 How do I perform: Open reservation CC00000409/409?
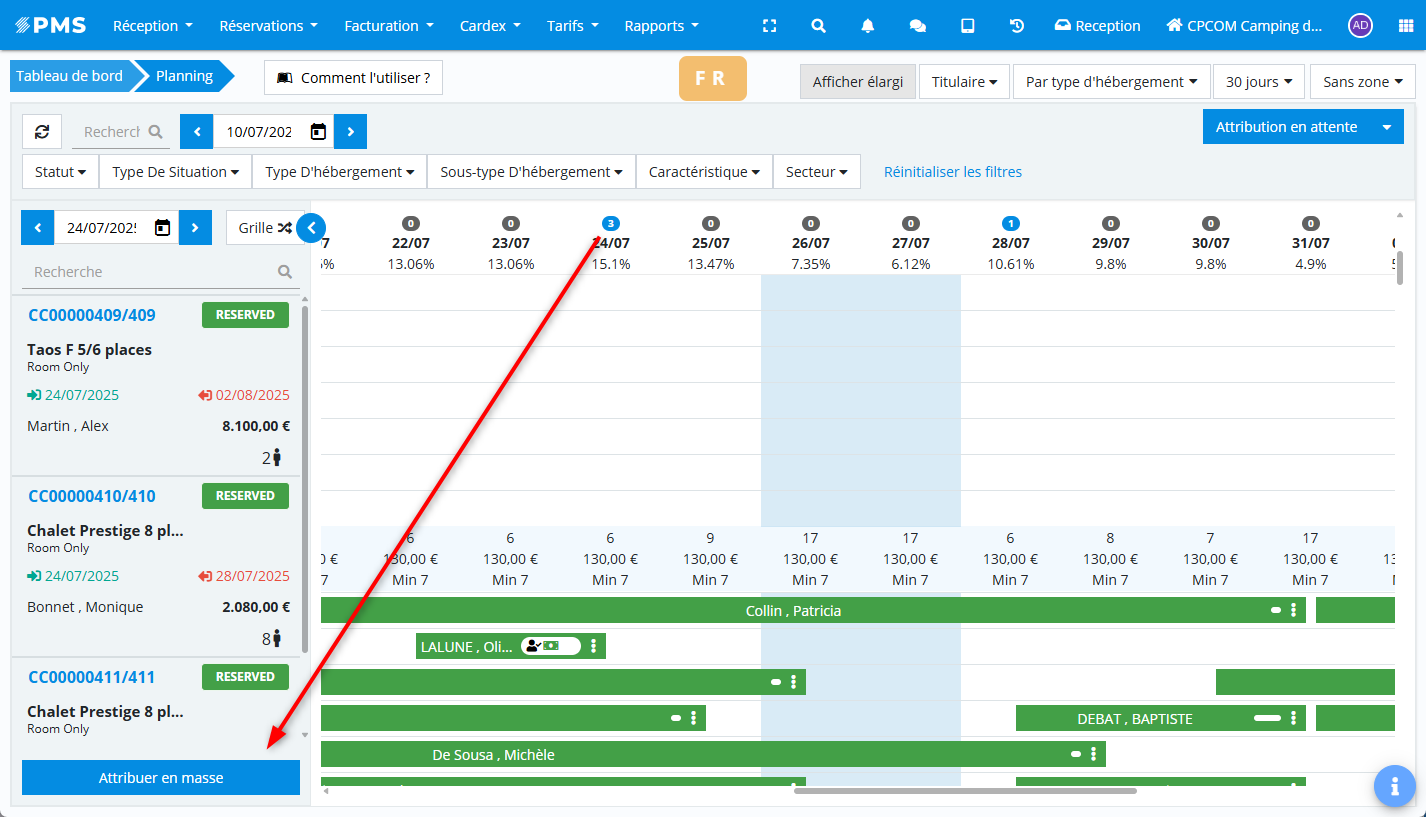coord(92,315)
